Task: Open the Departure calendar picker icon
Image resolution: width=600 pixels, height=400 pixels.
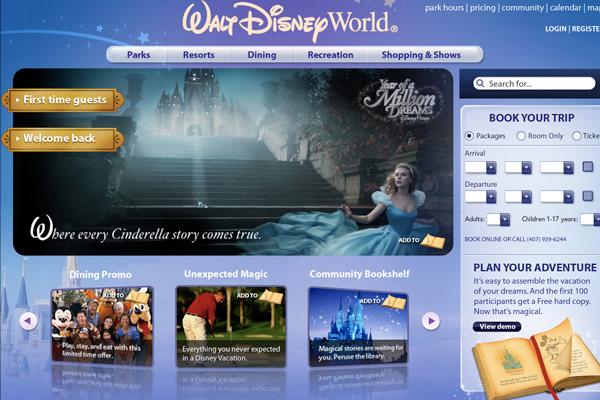Action: tap(587, 196)
